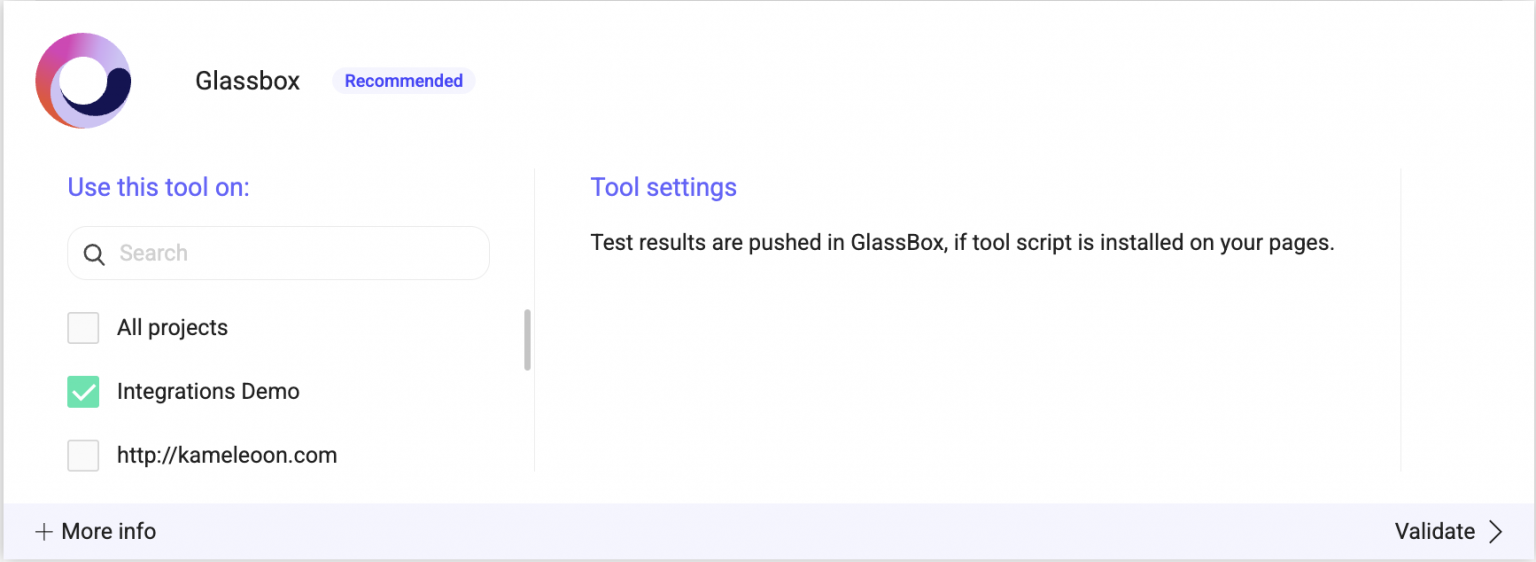Click the http://kameleoon.com project label
This screenshot has height=562, width=1536.
click(x=227, y=456)
